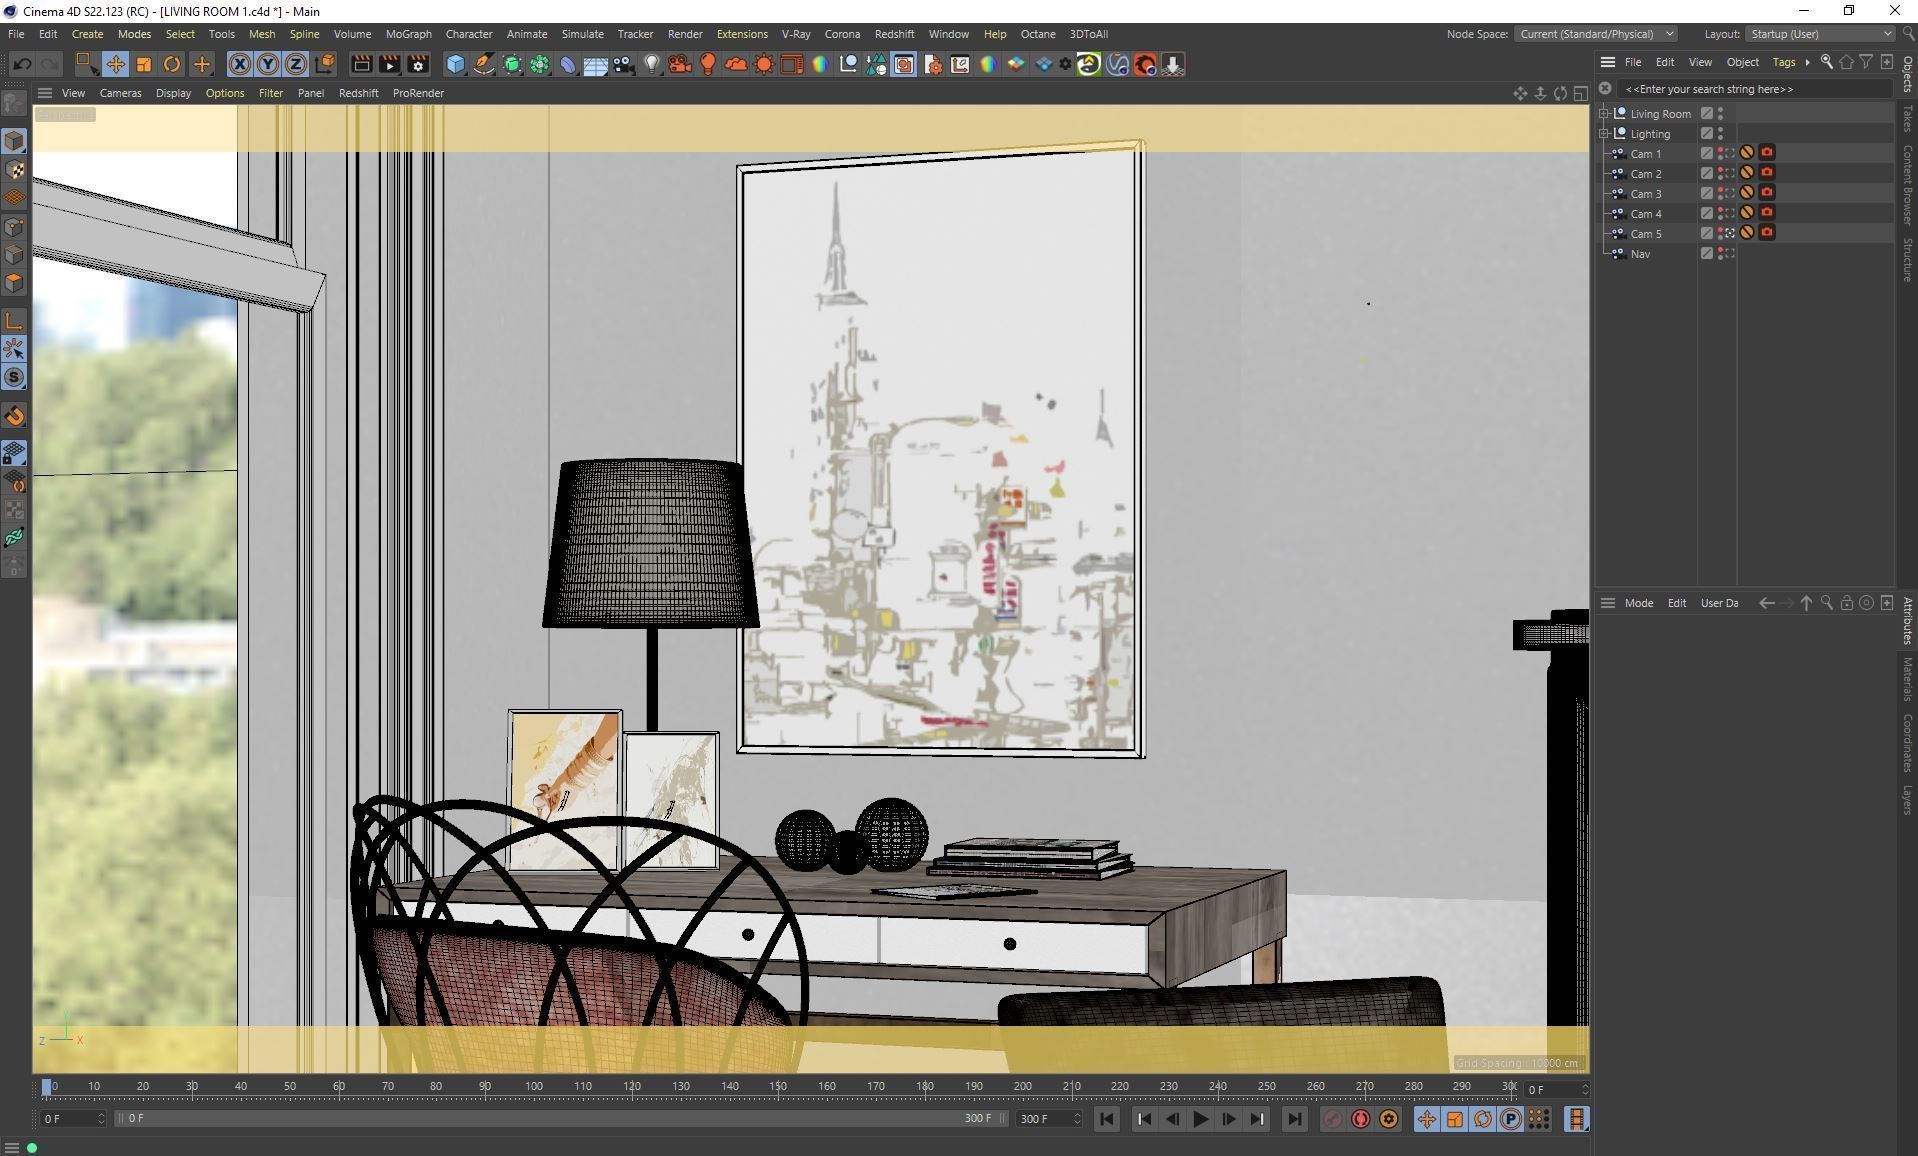Add a Camera object from toolbar
The height and width of the screenshot is (1156, 1918).
click(x=624, y=64)
